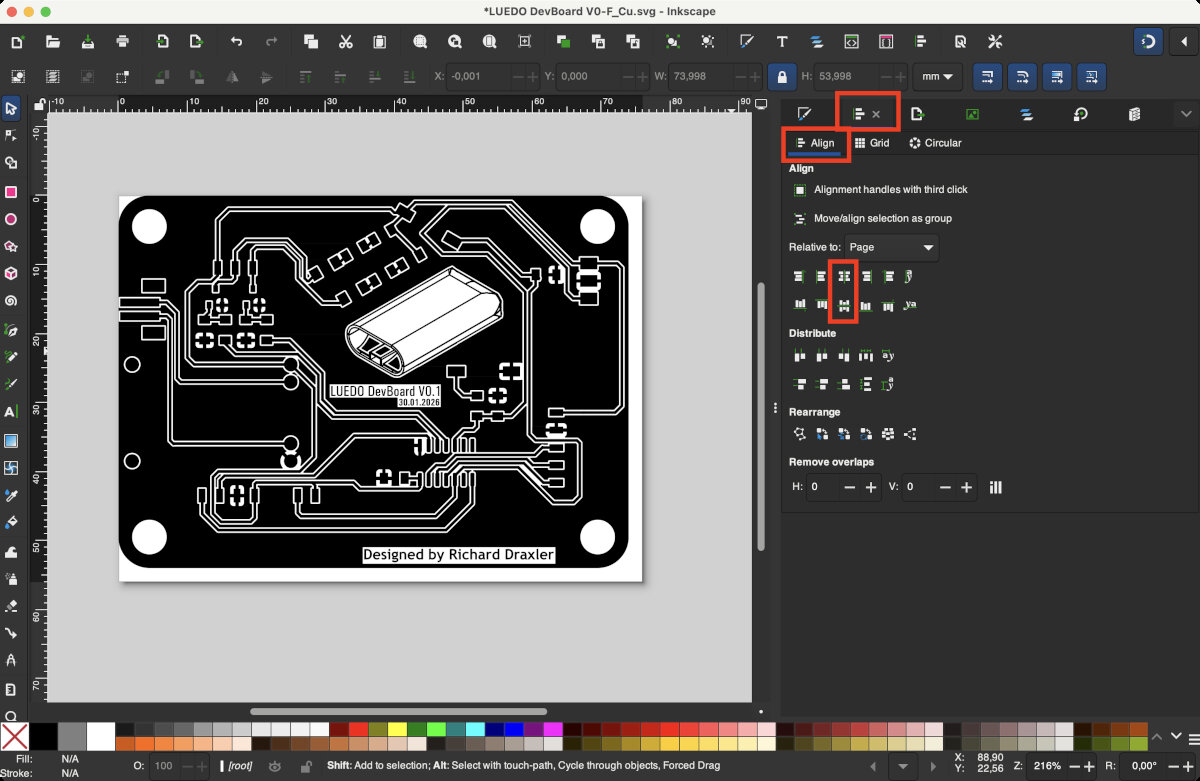The width and height of the screenshot is (1200, 781).
Task: Open the Export dock tab
Action: tap(916, 115)
